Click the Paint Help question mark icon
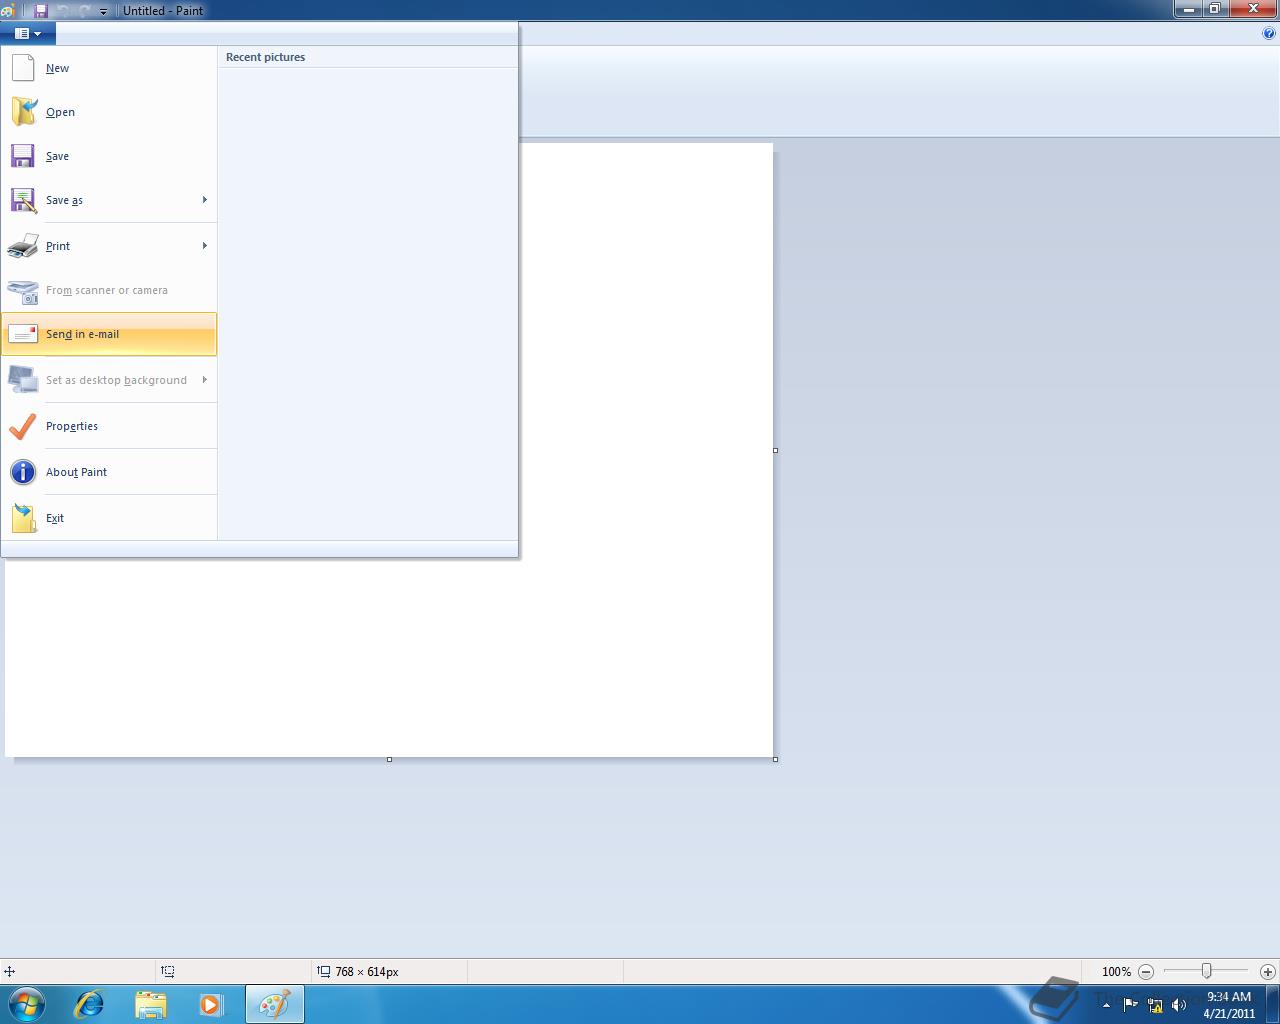This screenshot has height=1024, width=1280. [x=1270, y=33]
